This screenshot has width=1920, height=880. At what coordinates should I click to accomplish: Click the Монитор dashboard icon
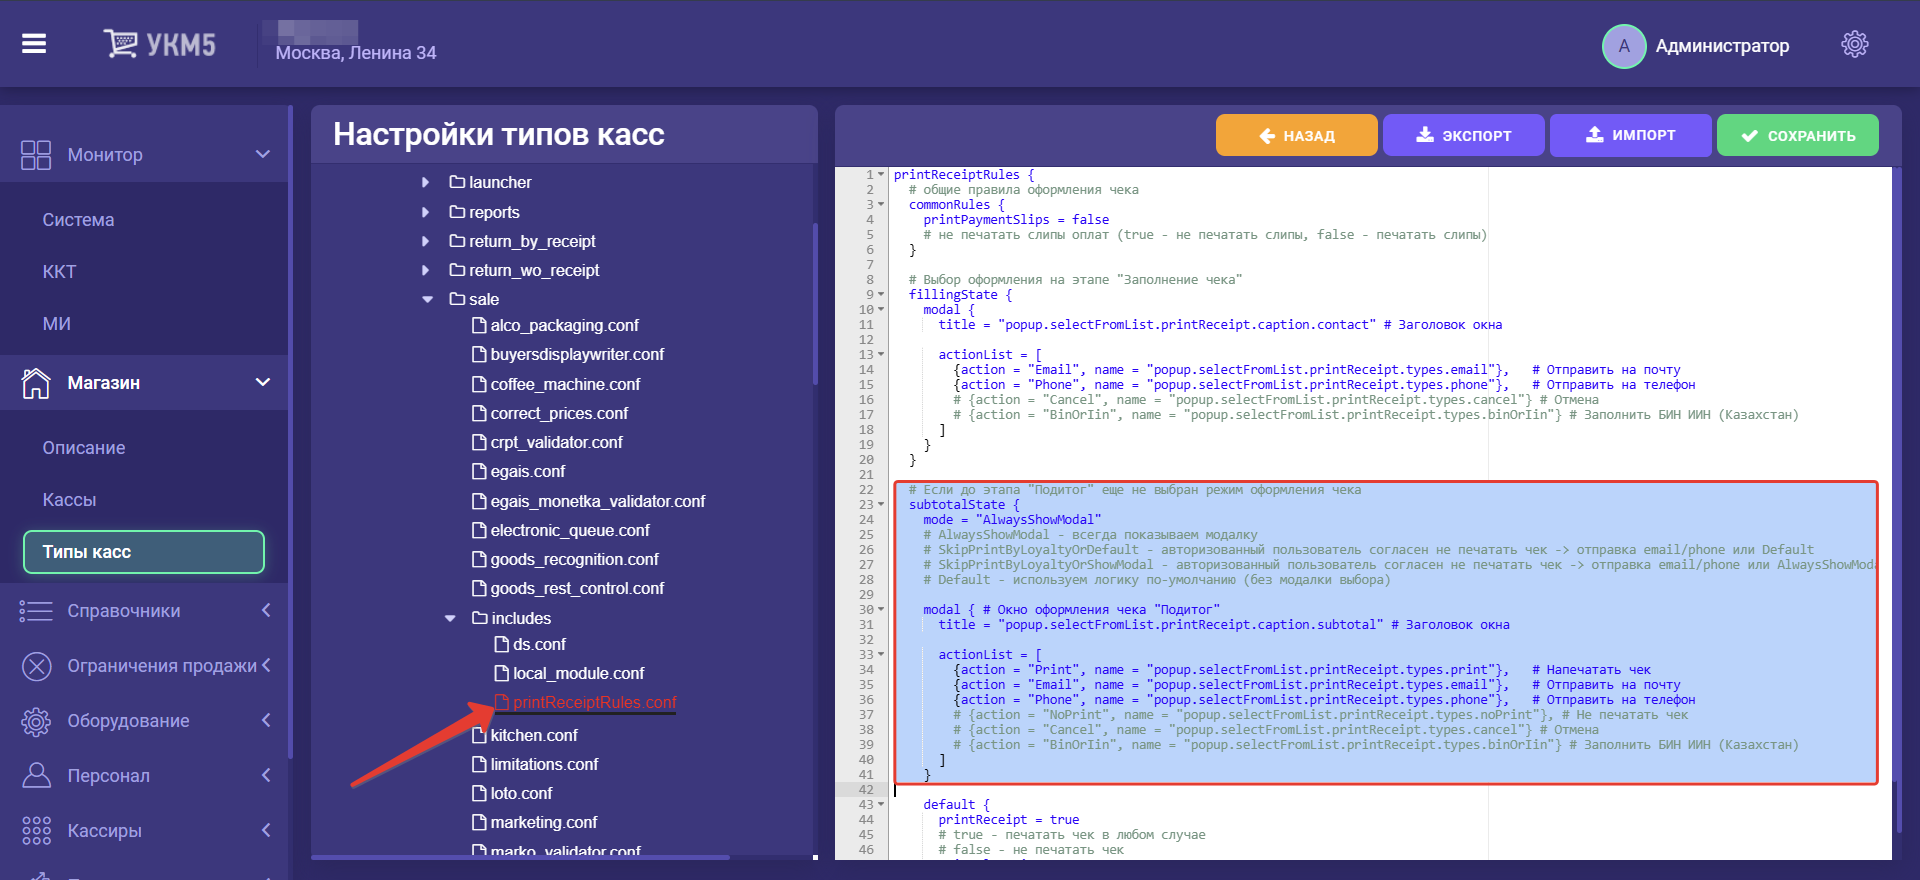click(36, 155)
